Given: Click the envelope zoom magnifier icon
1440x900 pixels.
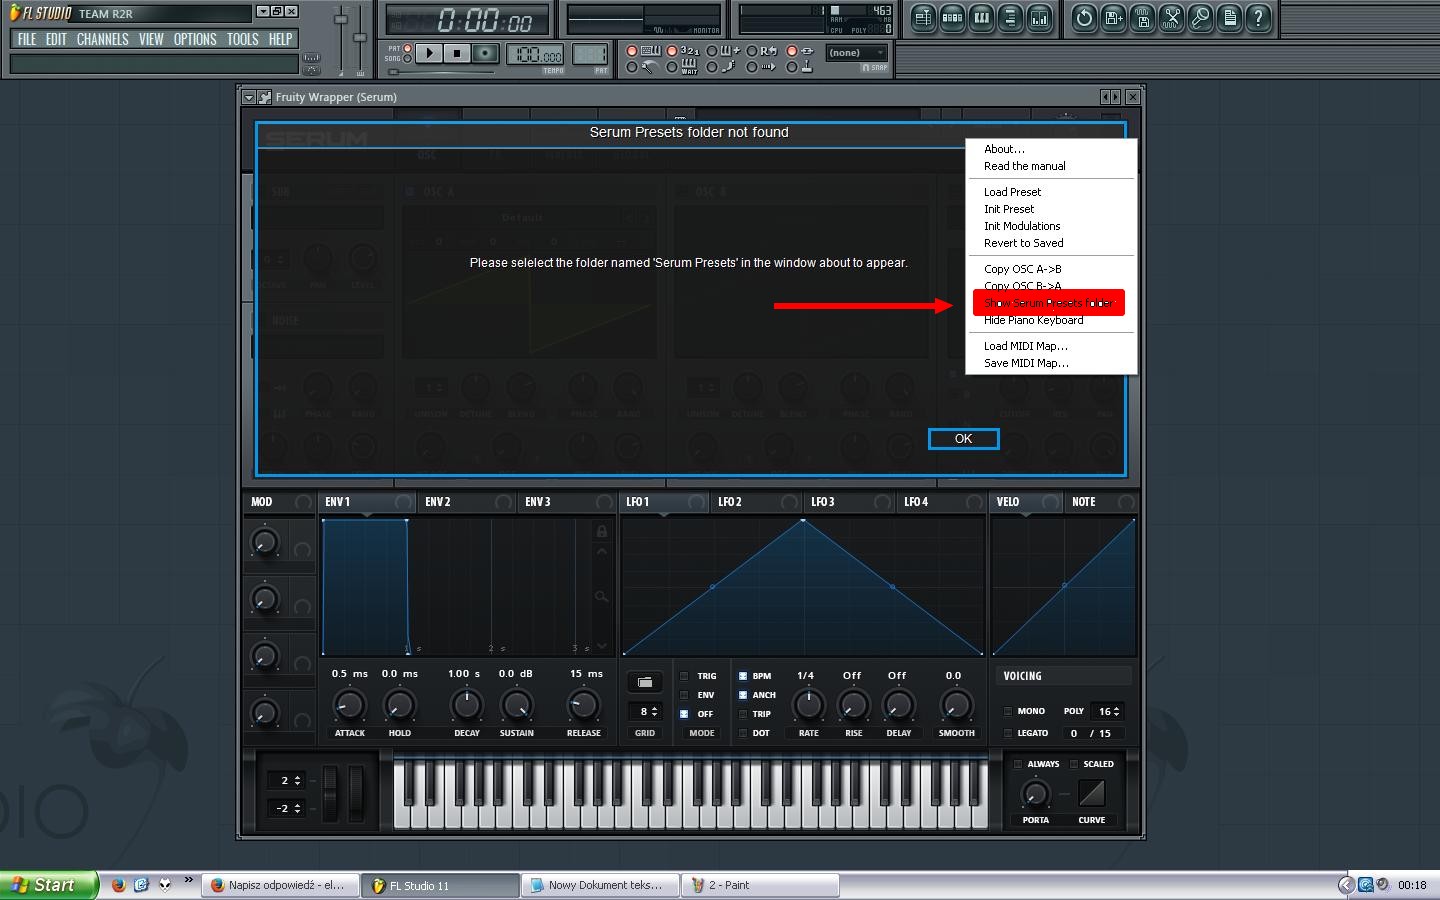Looking at the screenshot, I should pyautogui.click(x=602, y=597).
